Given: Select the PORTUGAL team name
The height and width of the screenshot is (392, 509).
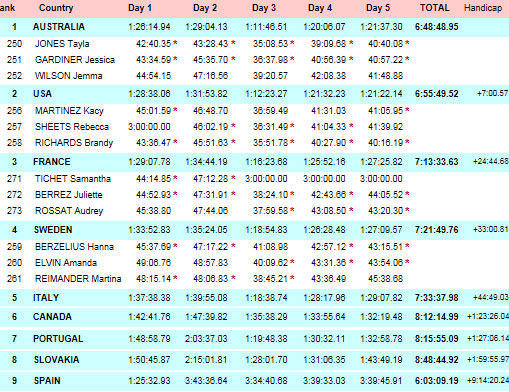Looking at the screenshot, I should point(58,339).
